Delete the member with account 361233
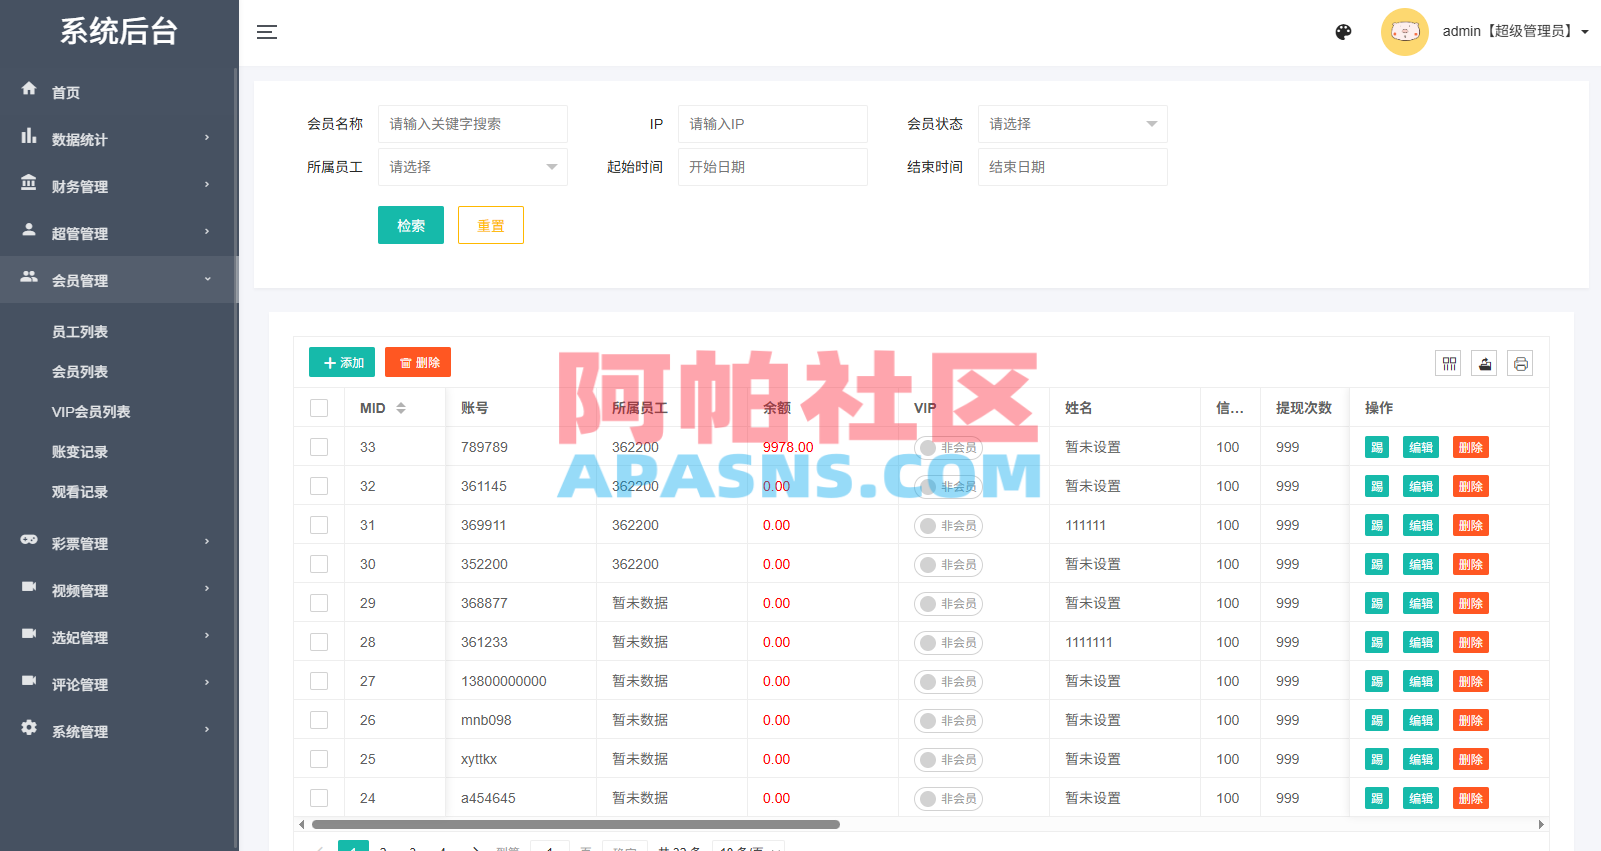The width and height of the screenshot is (1601, 851). pos(1471,642)
